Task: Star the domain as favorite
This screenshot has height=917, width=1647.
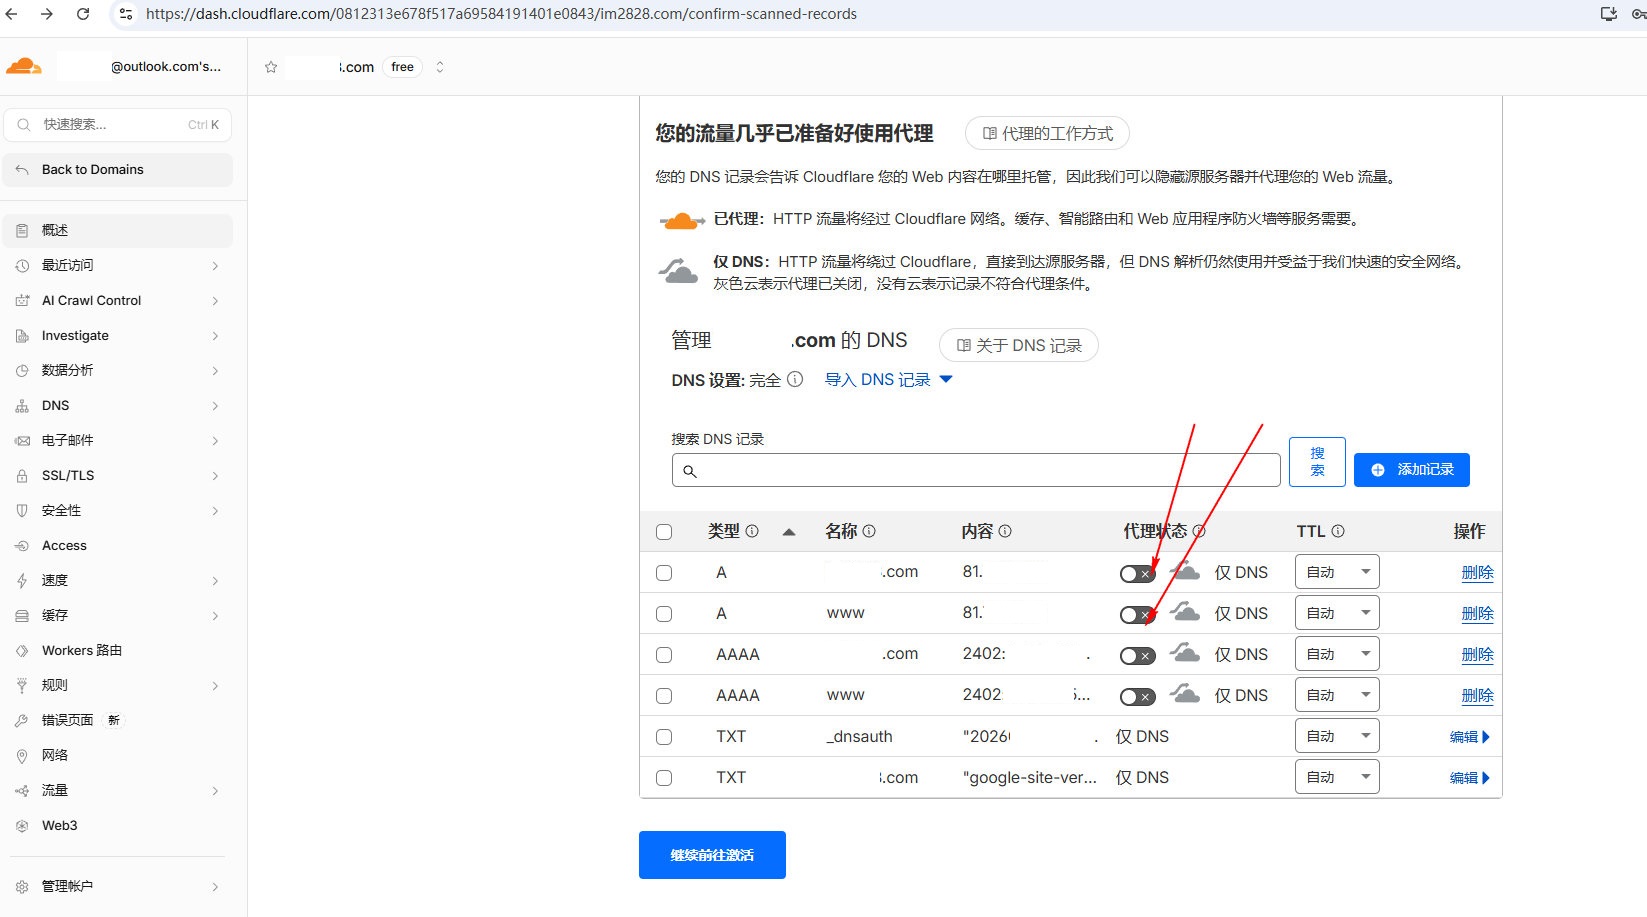Action: pos(271,67)
